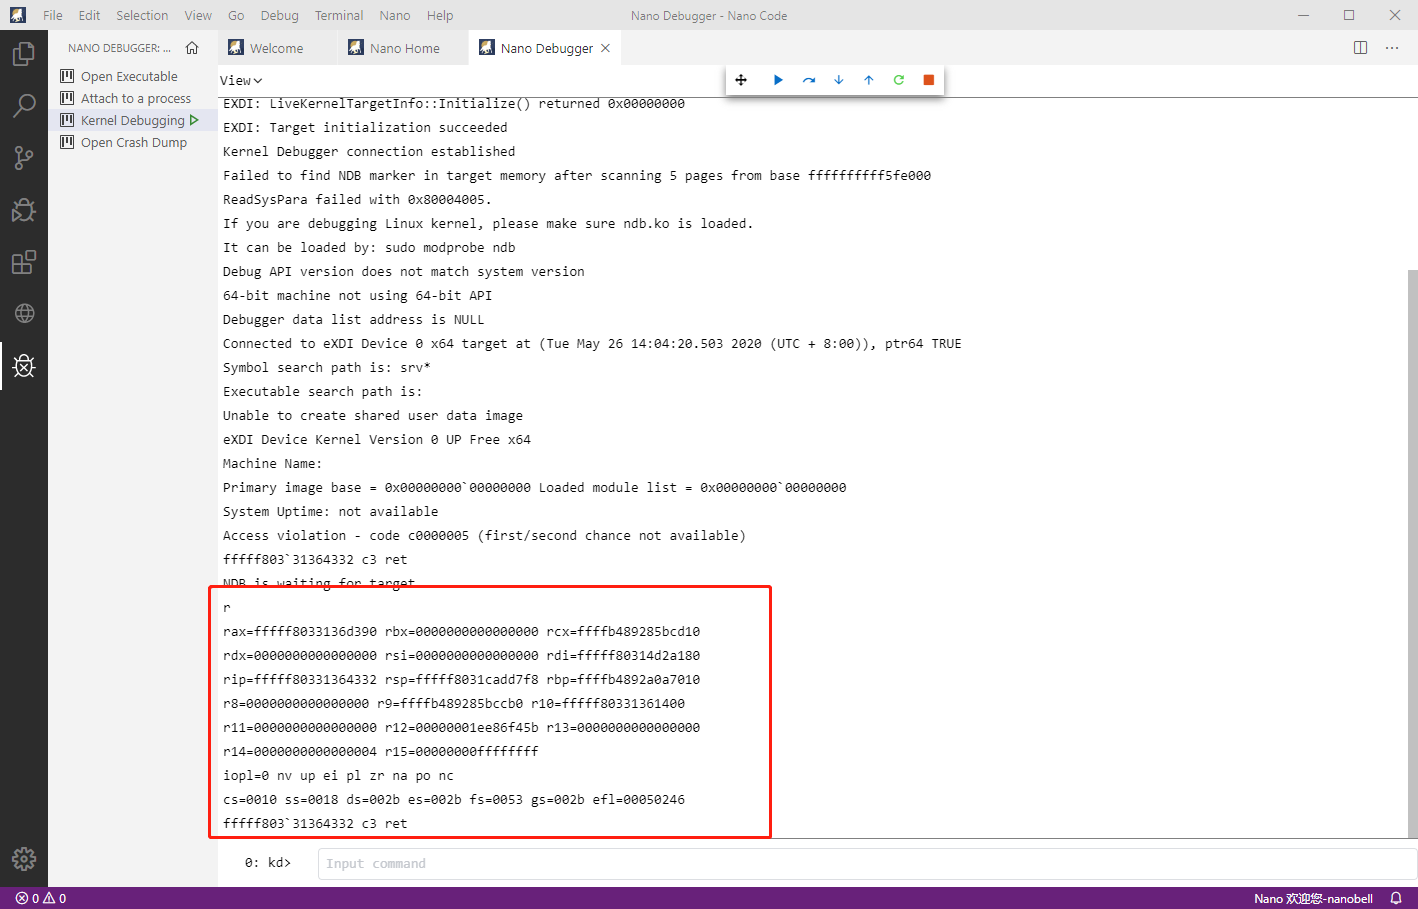This screenshot has width=1418, height=909.
Task: Open the globe Remote icon in activity bar
Action: pyautogui.click(x=24, y=314)
